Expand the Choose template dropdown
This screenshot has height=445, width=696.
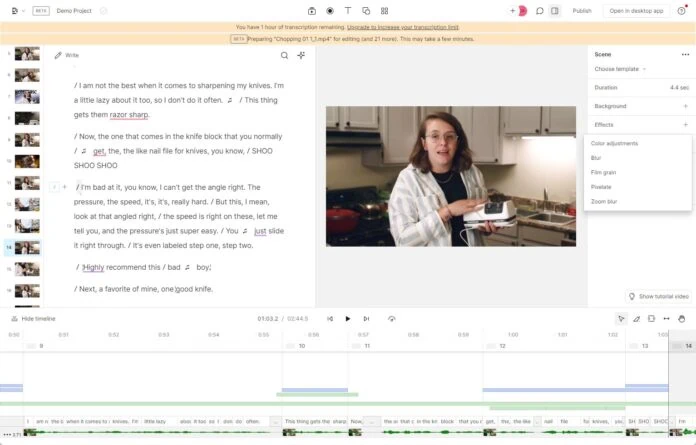(x=620, y=69)
